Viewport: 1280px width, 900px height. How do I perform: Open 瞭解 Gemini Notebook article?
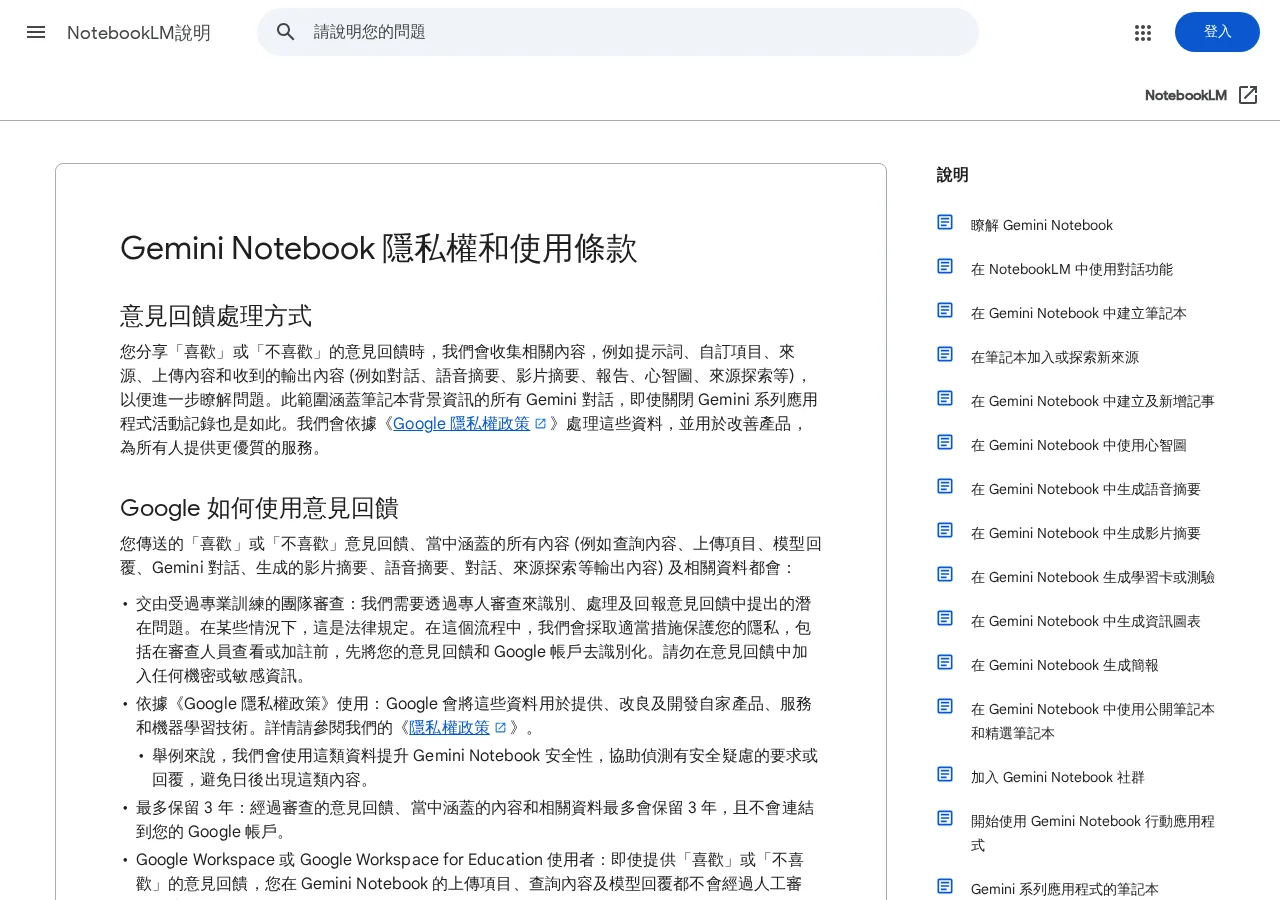coord(1042,225)
